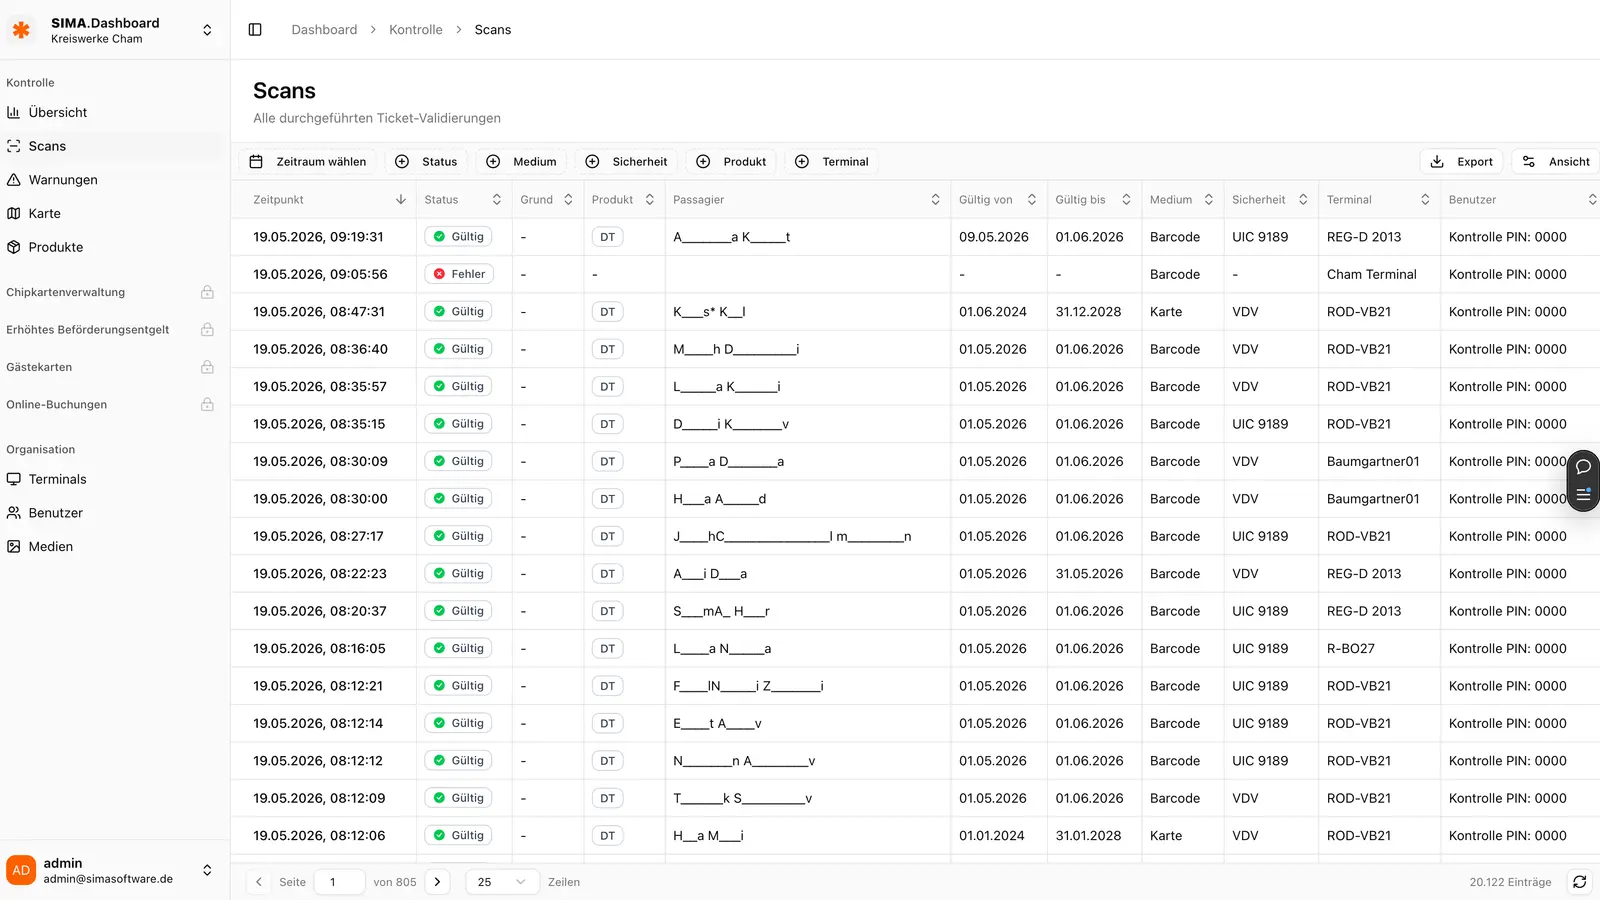Go to Kontrolle breadcrumb
This screenshot has width=1600, height=900.
(x=416, y=30)
